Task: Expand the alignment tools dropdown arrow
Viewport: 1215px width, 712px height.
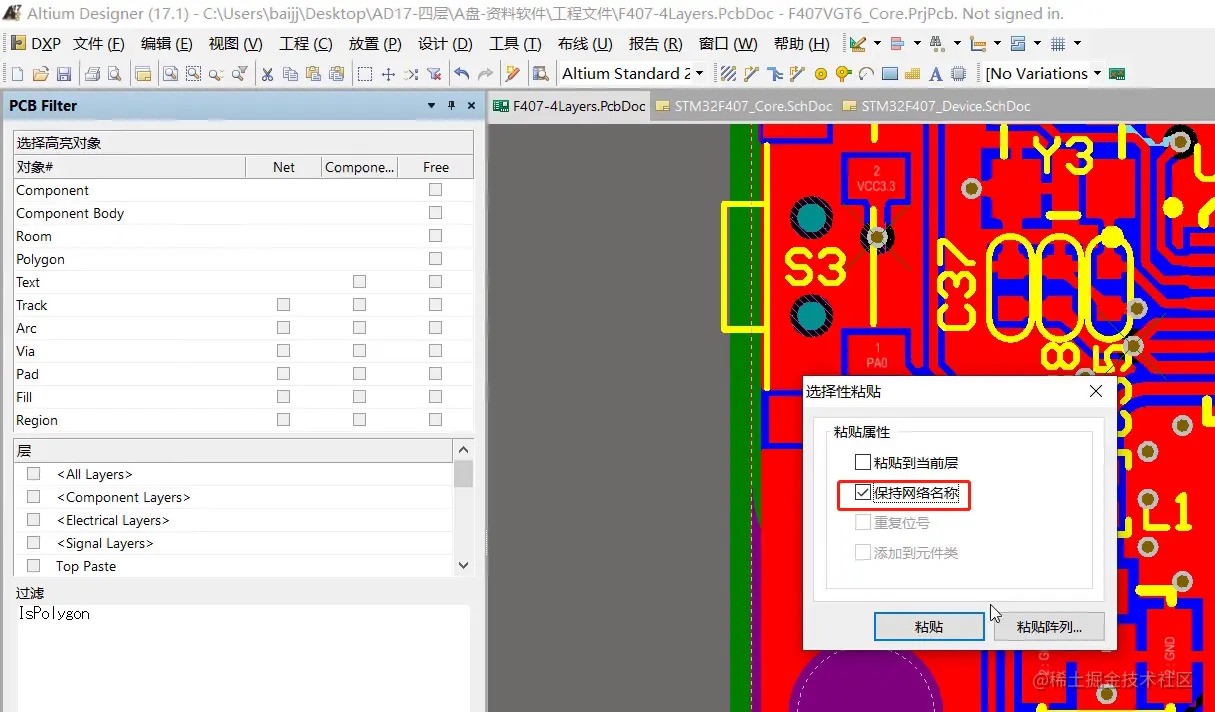Action: tap(917, 44)
